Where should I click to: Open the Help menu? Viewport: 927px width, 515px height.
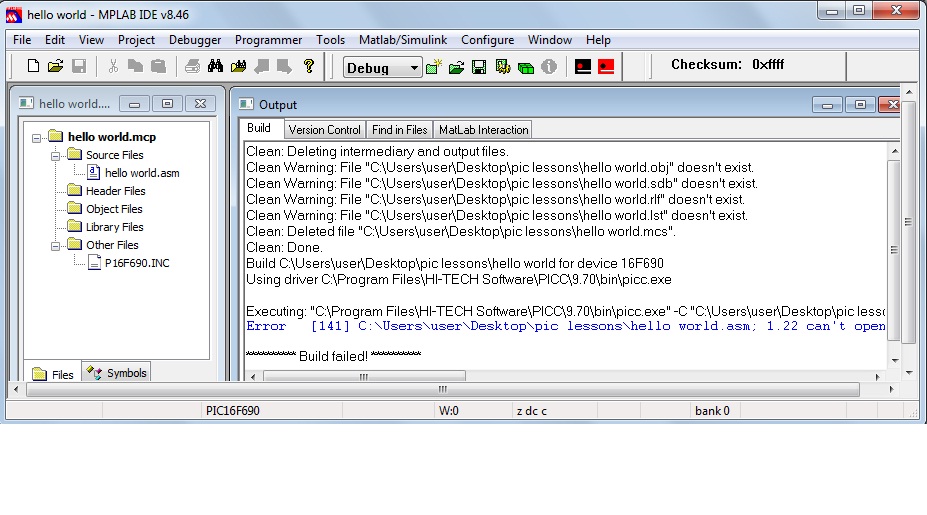pyautogui.click(x=598, y=40)
